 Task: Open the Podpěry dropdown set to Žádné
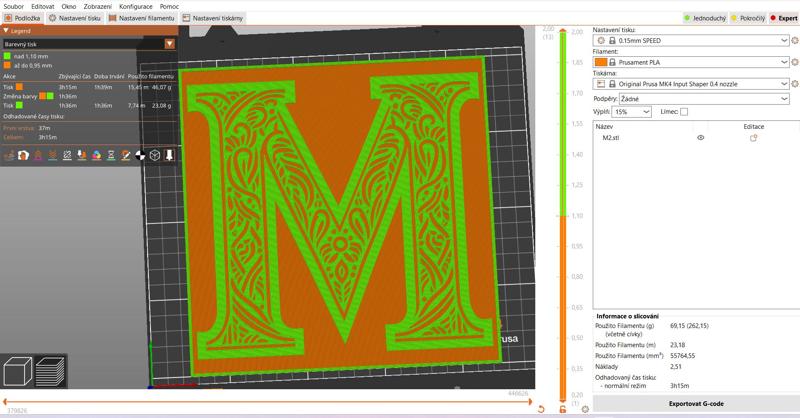(704, 99)
